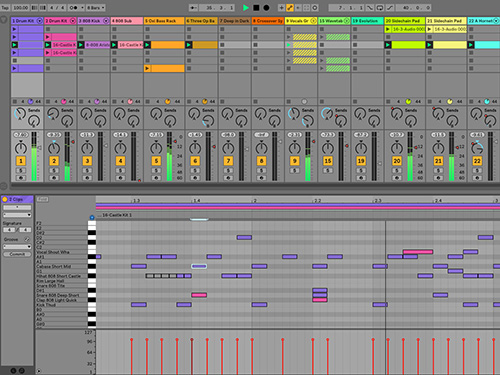Launch the first 16-3-Audio clip in track 20

pyautogui.click(x=388, y=29)
